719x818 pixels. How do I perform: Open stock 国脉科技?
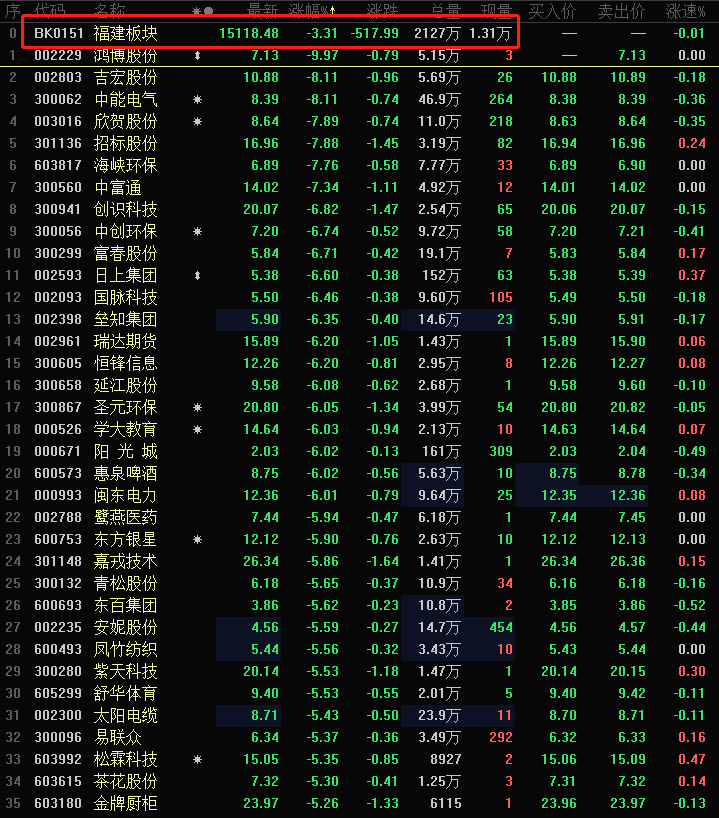point(125,297)
